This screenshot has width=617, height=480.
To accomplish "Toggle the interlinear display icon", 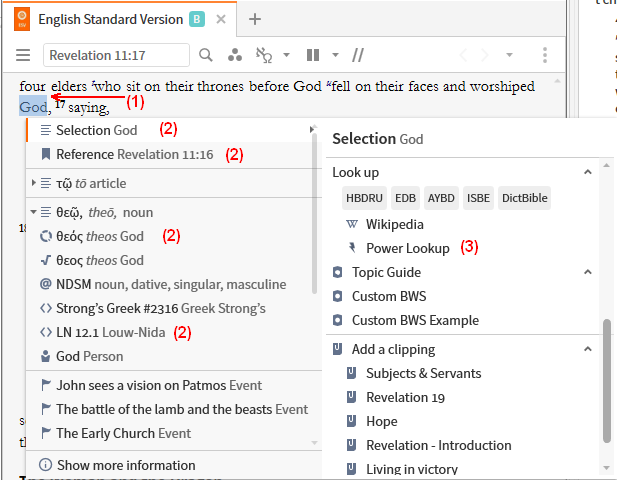I will [264, 55].
